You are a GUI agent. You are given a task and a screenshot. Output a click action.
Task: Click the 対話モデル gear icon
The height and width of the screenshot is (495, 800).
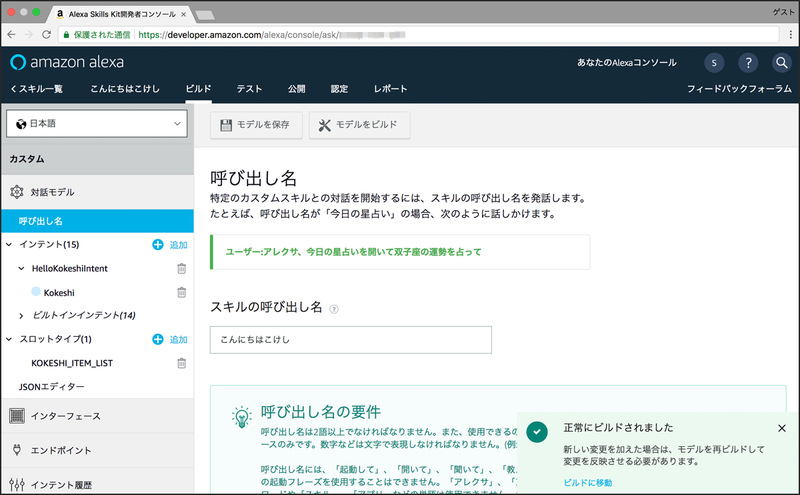(17, 192)
